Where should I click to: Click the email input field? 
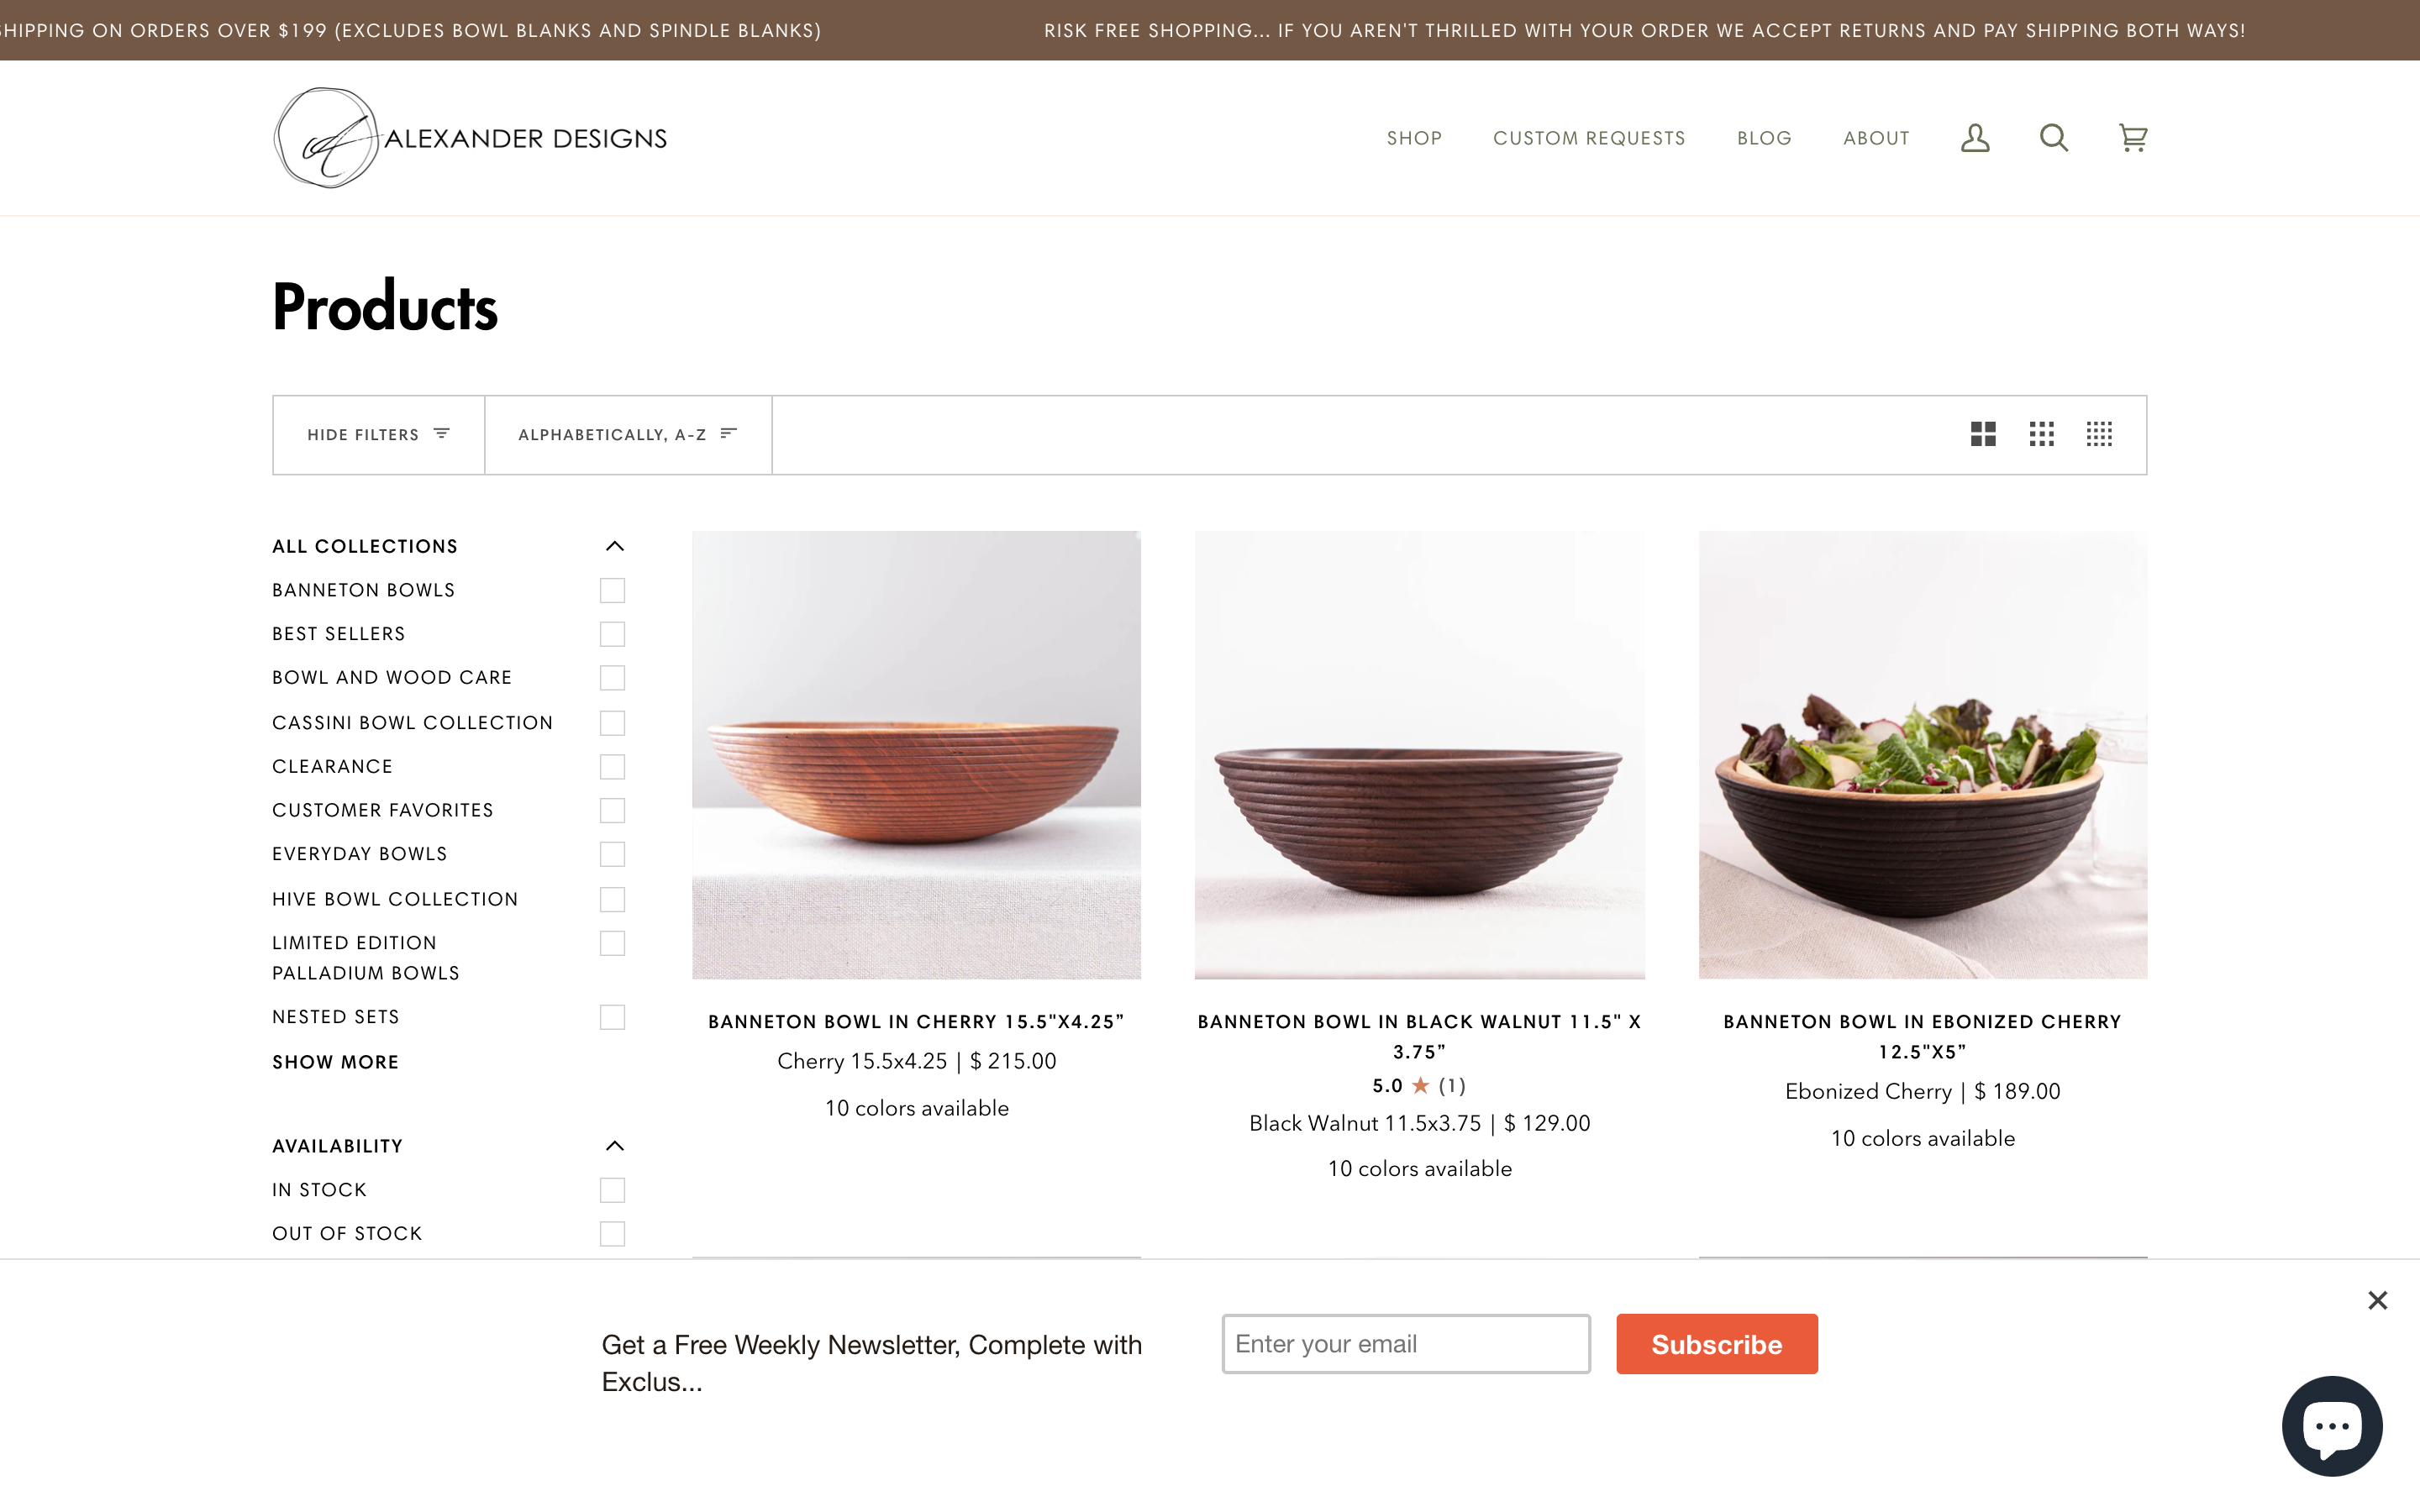1404,1343
